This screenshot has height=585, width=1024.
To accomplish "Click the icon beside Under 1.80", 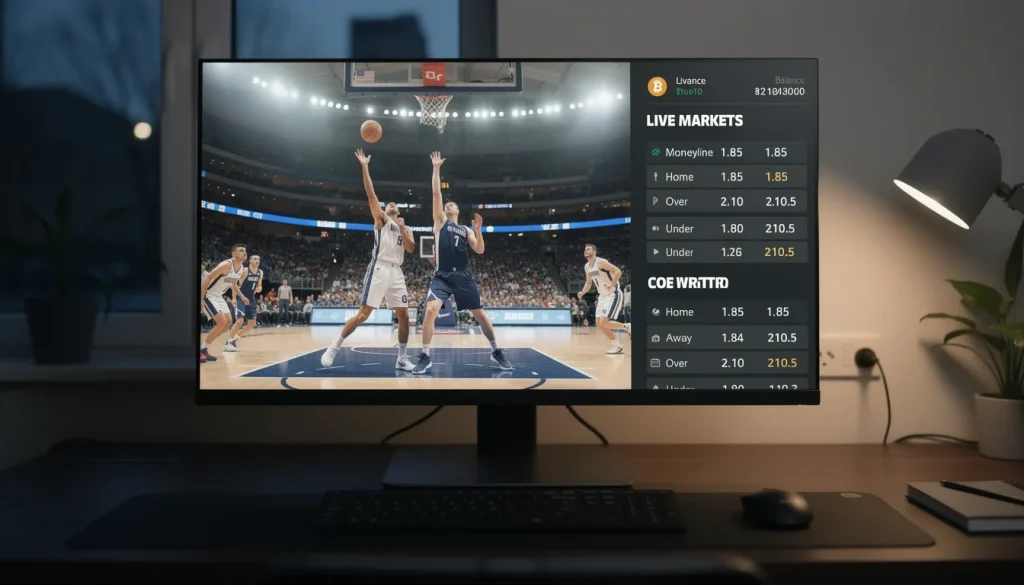I will (656, 229).
